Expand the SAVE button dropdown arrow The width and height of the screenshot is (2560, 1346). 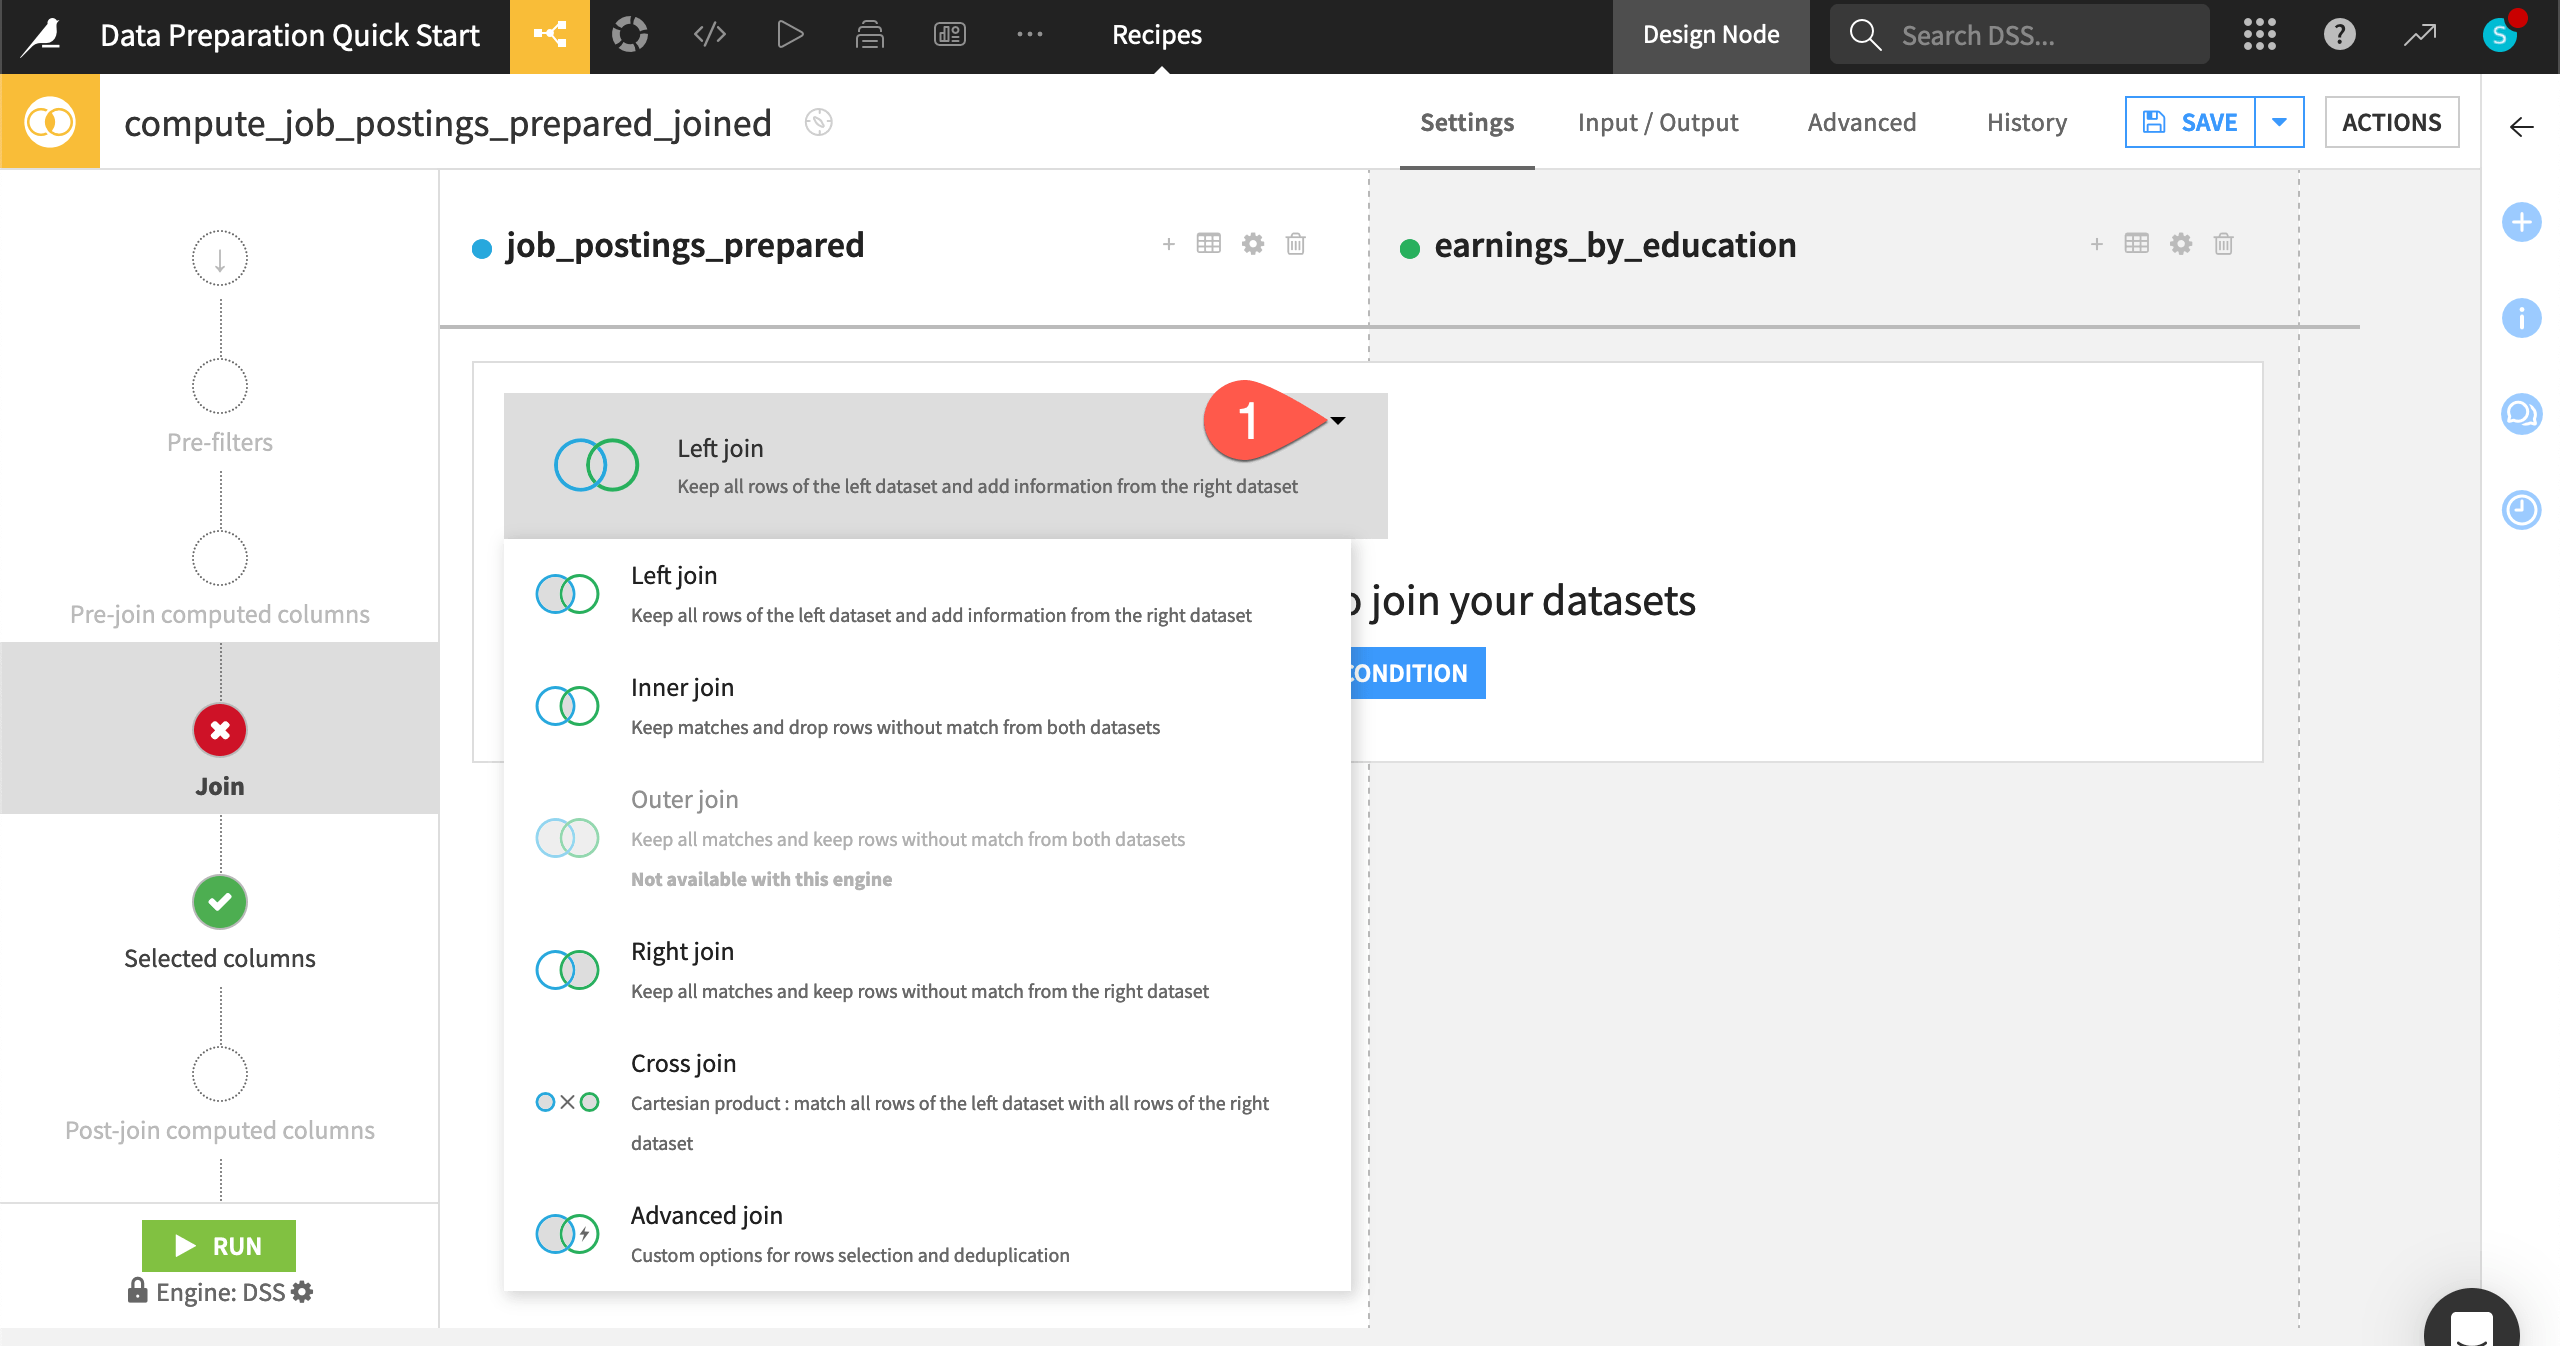coord(2281,120)
